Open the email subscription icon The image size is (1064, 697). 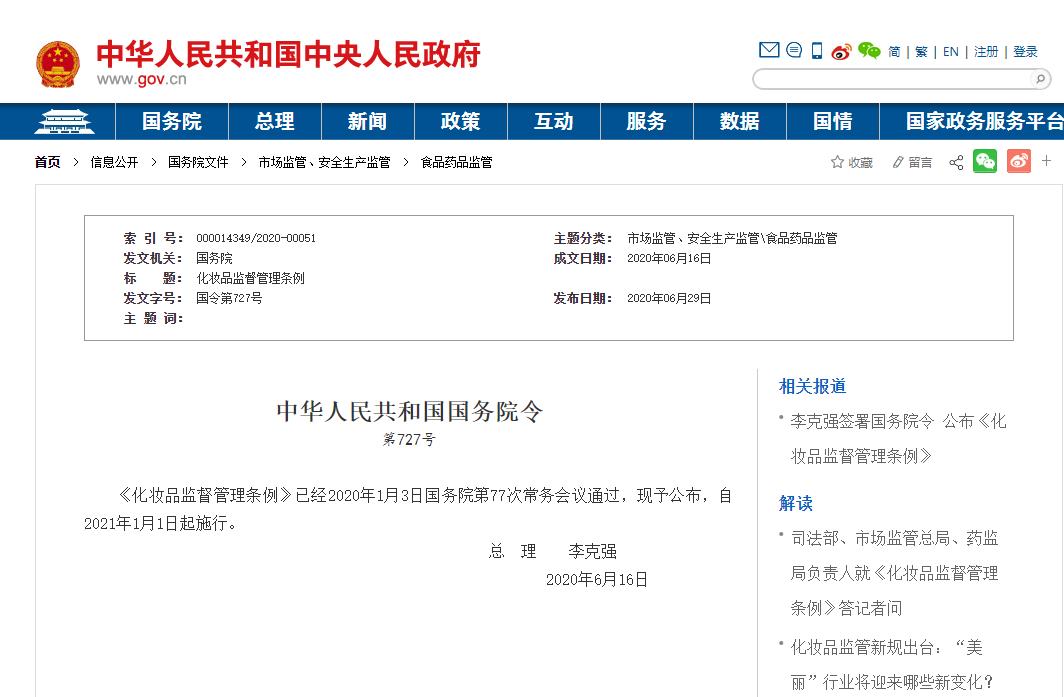769,49
